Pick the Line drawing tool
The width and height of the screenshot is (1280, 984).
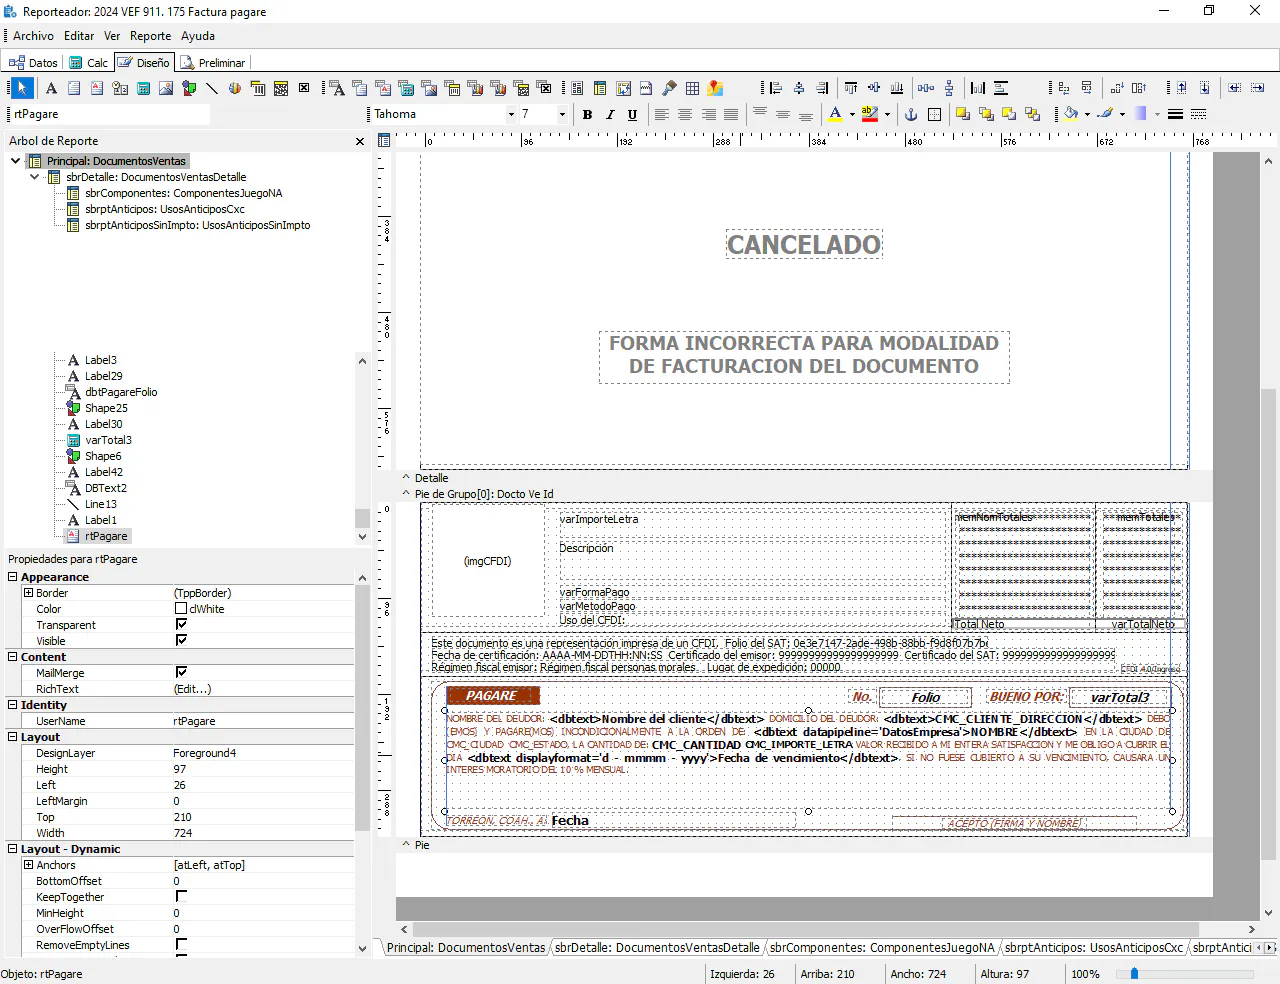(212, 88)
